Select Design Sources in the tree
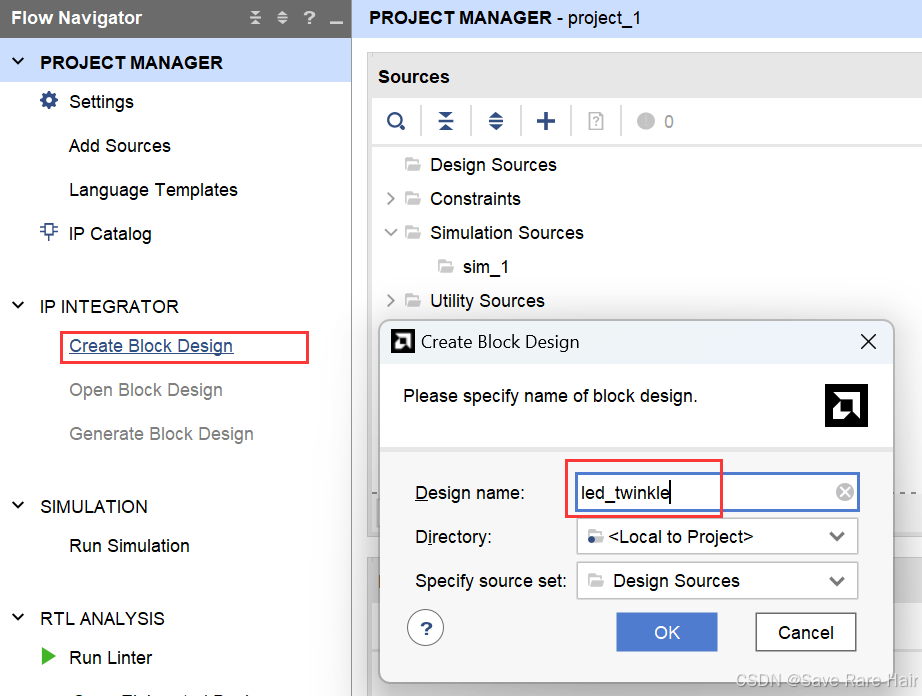Image resolution: width=922 pixels, height=696 pixels. [x=493, y=165]
